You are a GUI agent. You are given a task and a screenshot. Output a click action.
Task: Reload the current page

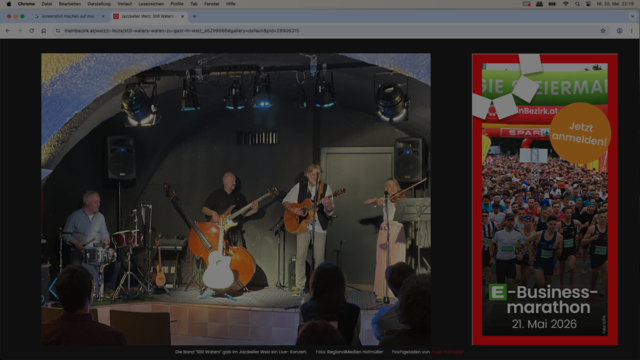(x=31, y=31)
